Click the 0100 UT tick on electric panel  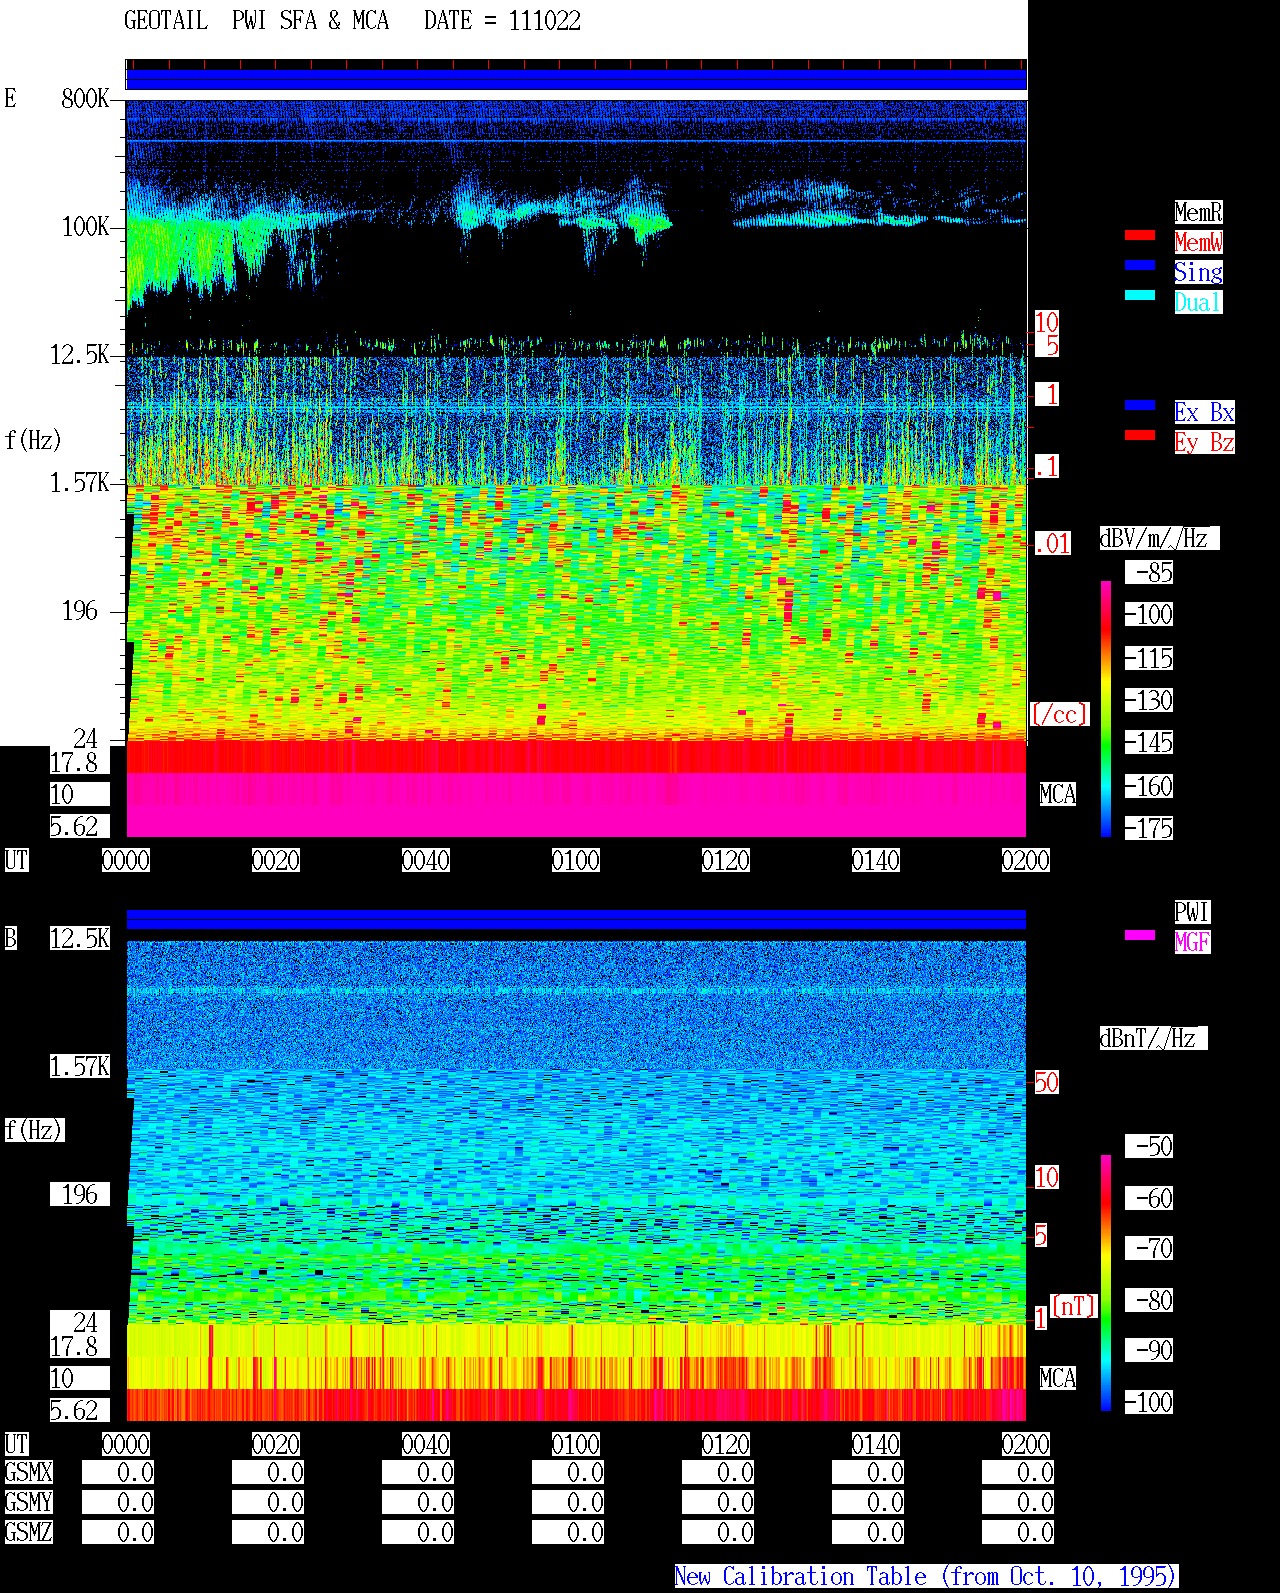tap(576, 860)
